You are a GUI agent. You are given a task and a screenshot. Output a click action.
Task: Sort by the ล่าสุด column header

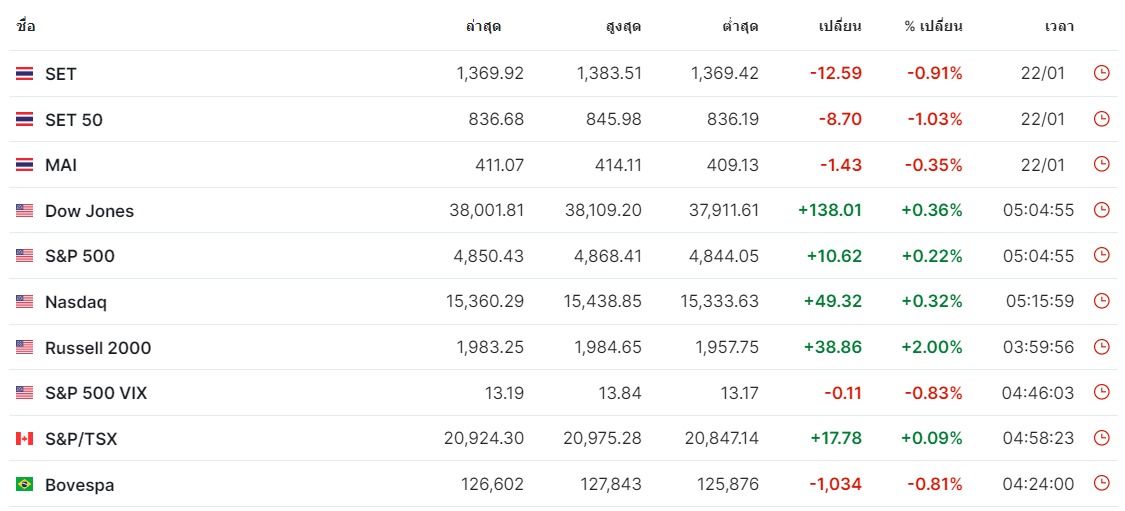coord(483,27)
